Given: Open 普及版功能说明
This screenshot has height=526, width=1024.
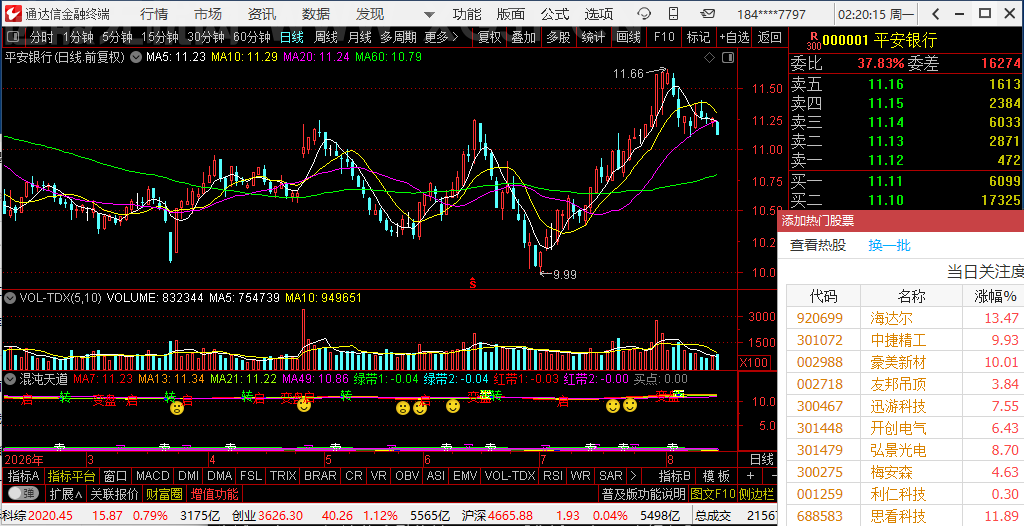Looking at the screenshot, I should [x=643, y=493].
